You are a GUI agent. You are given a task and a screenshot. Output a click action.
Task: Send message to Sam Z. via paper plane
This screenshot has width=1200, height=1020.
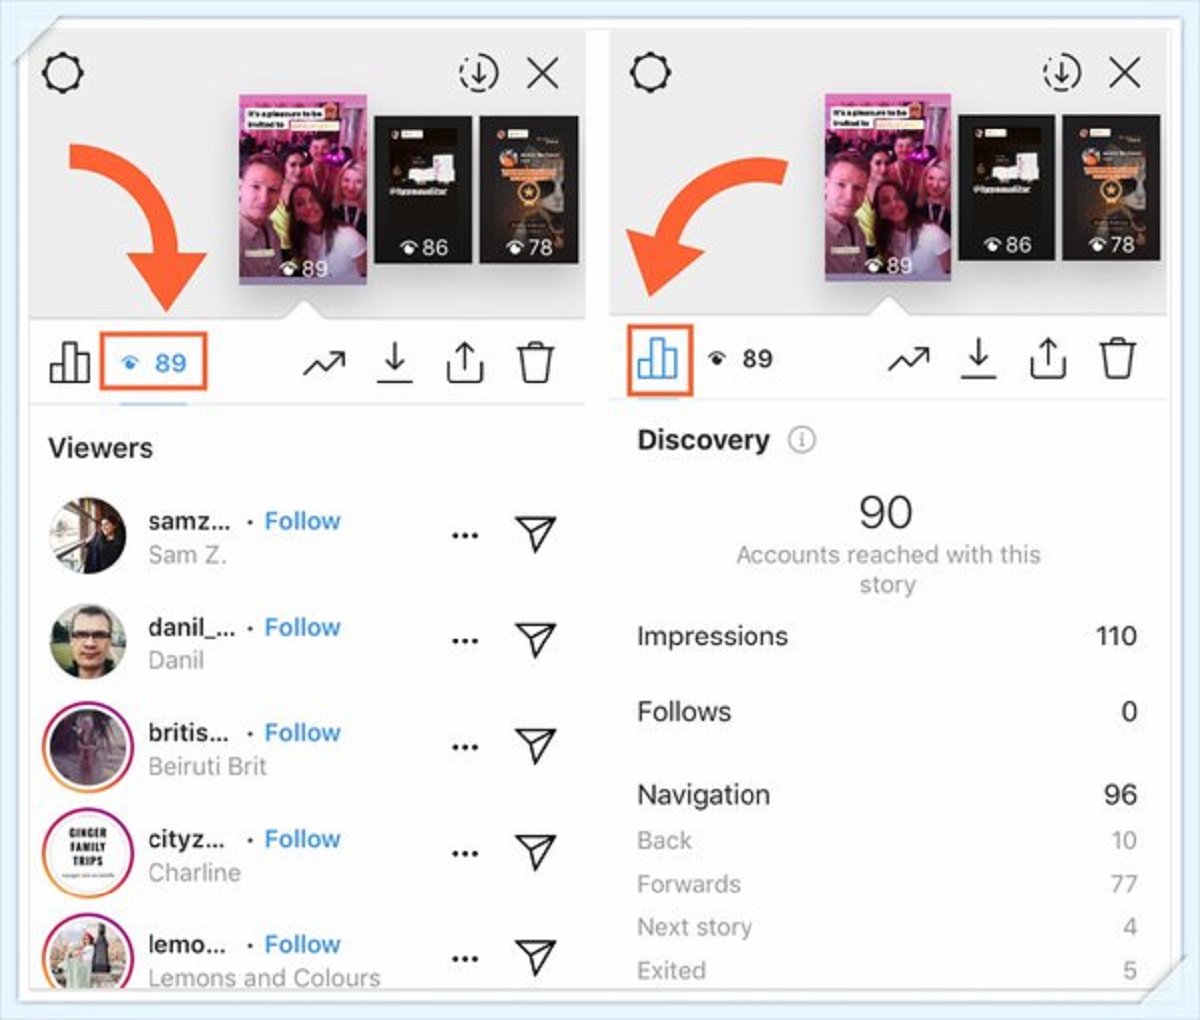(x=535, y=533)
